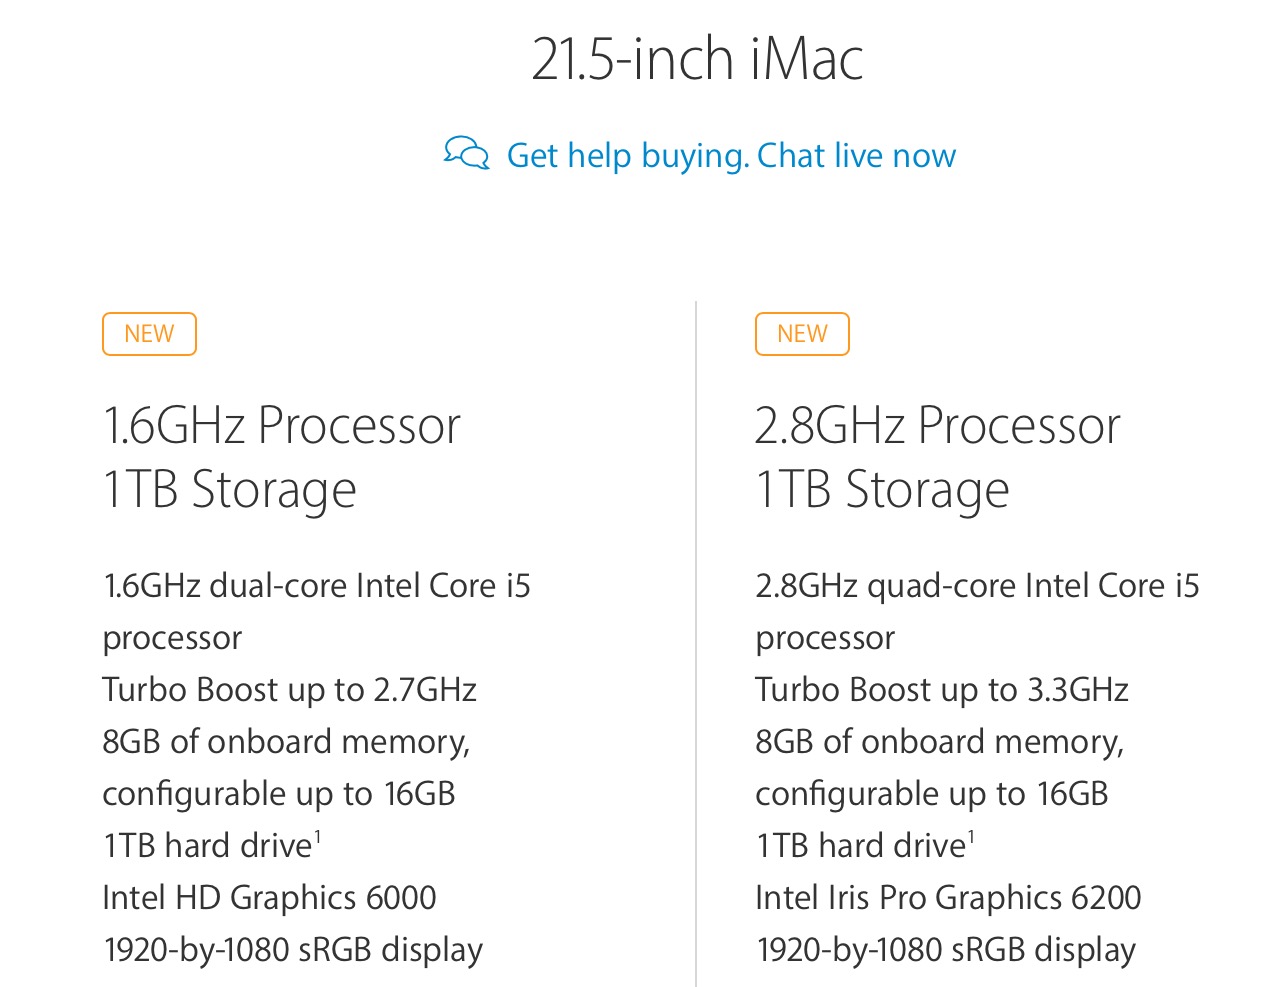This screenshot has height=987, width=1262.
Task: Open the 'Get help buying. Chat live now' link
Action: [x=731, y=156]
